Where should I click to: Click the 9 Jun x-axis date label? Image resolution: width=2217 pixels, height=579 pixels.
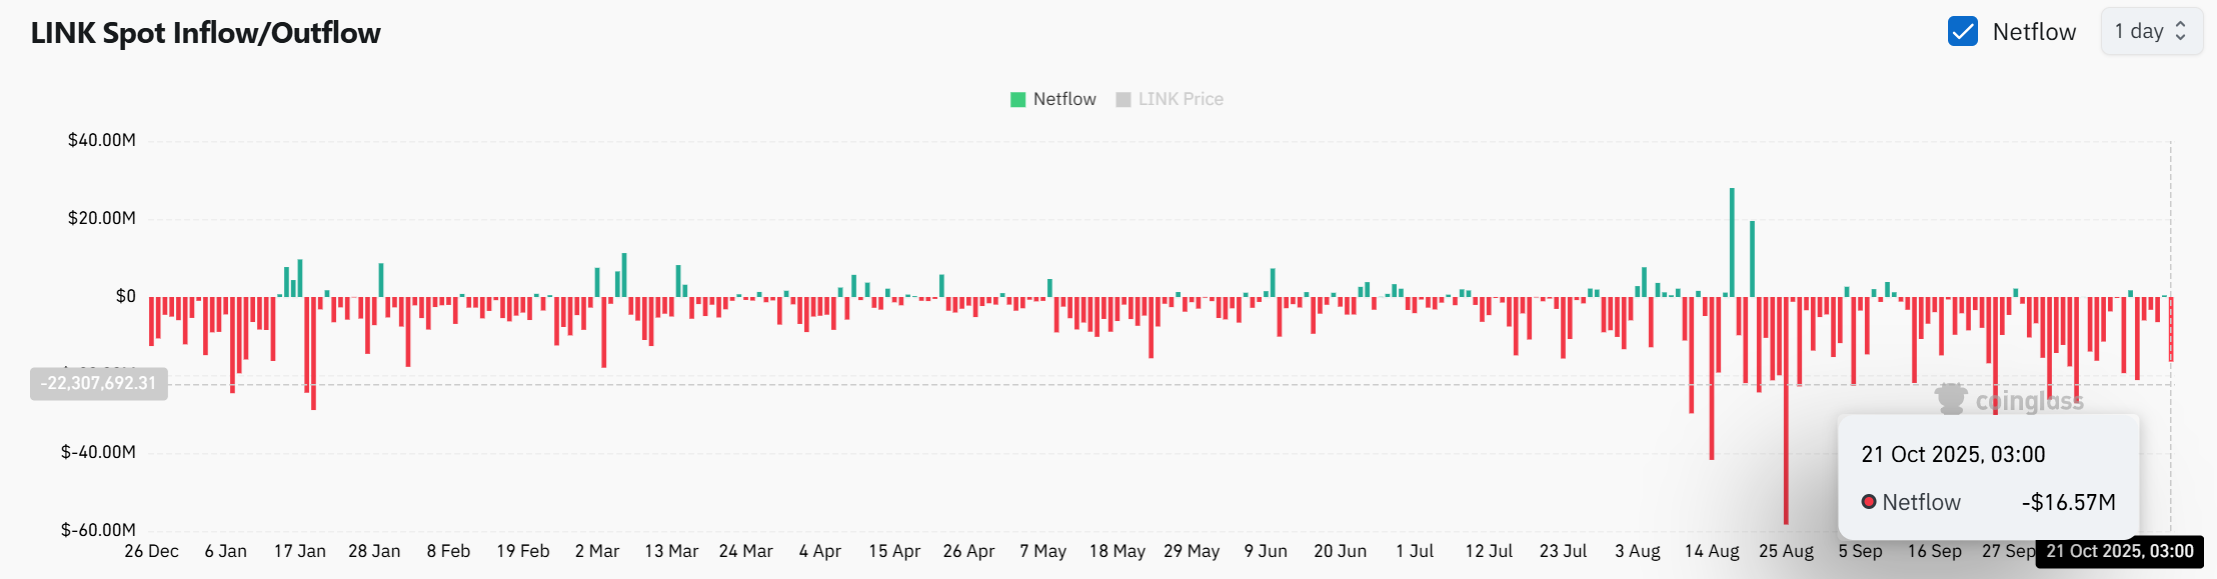[1265, 551]
